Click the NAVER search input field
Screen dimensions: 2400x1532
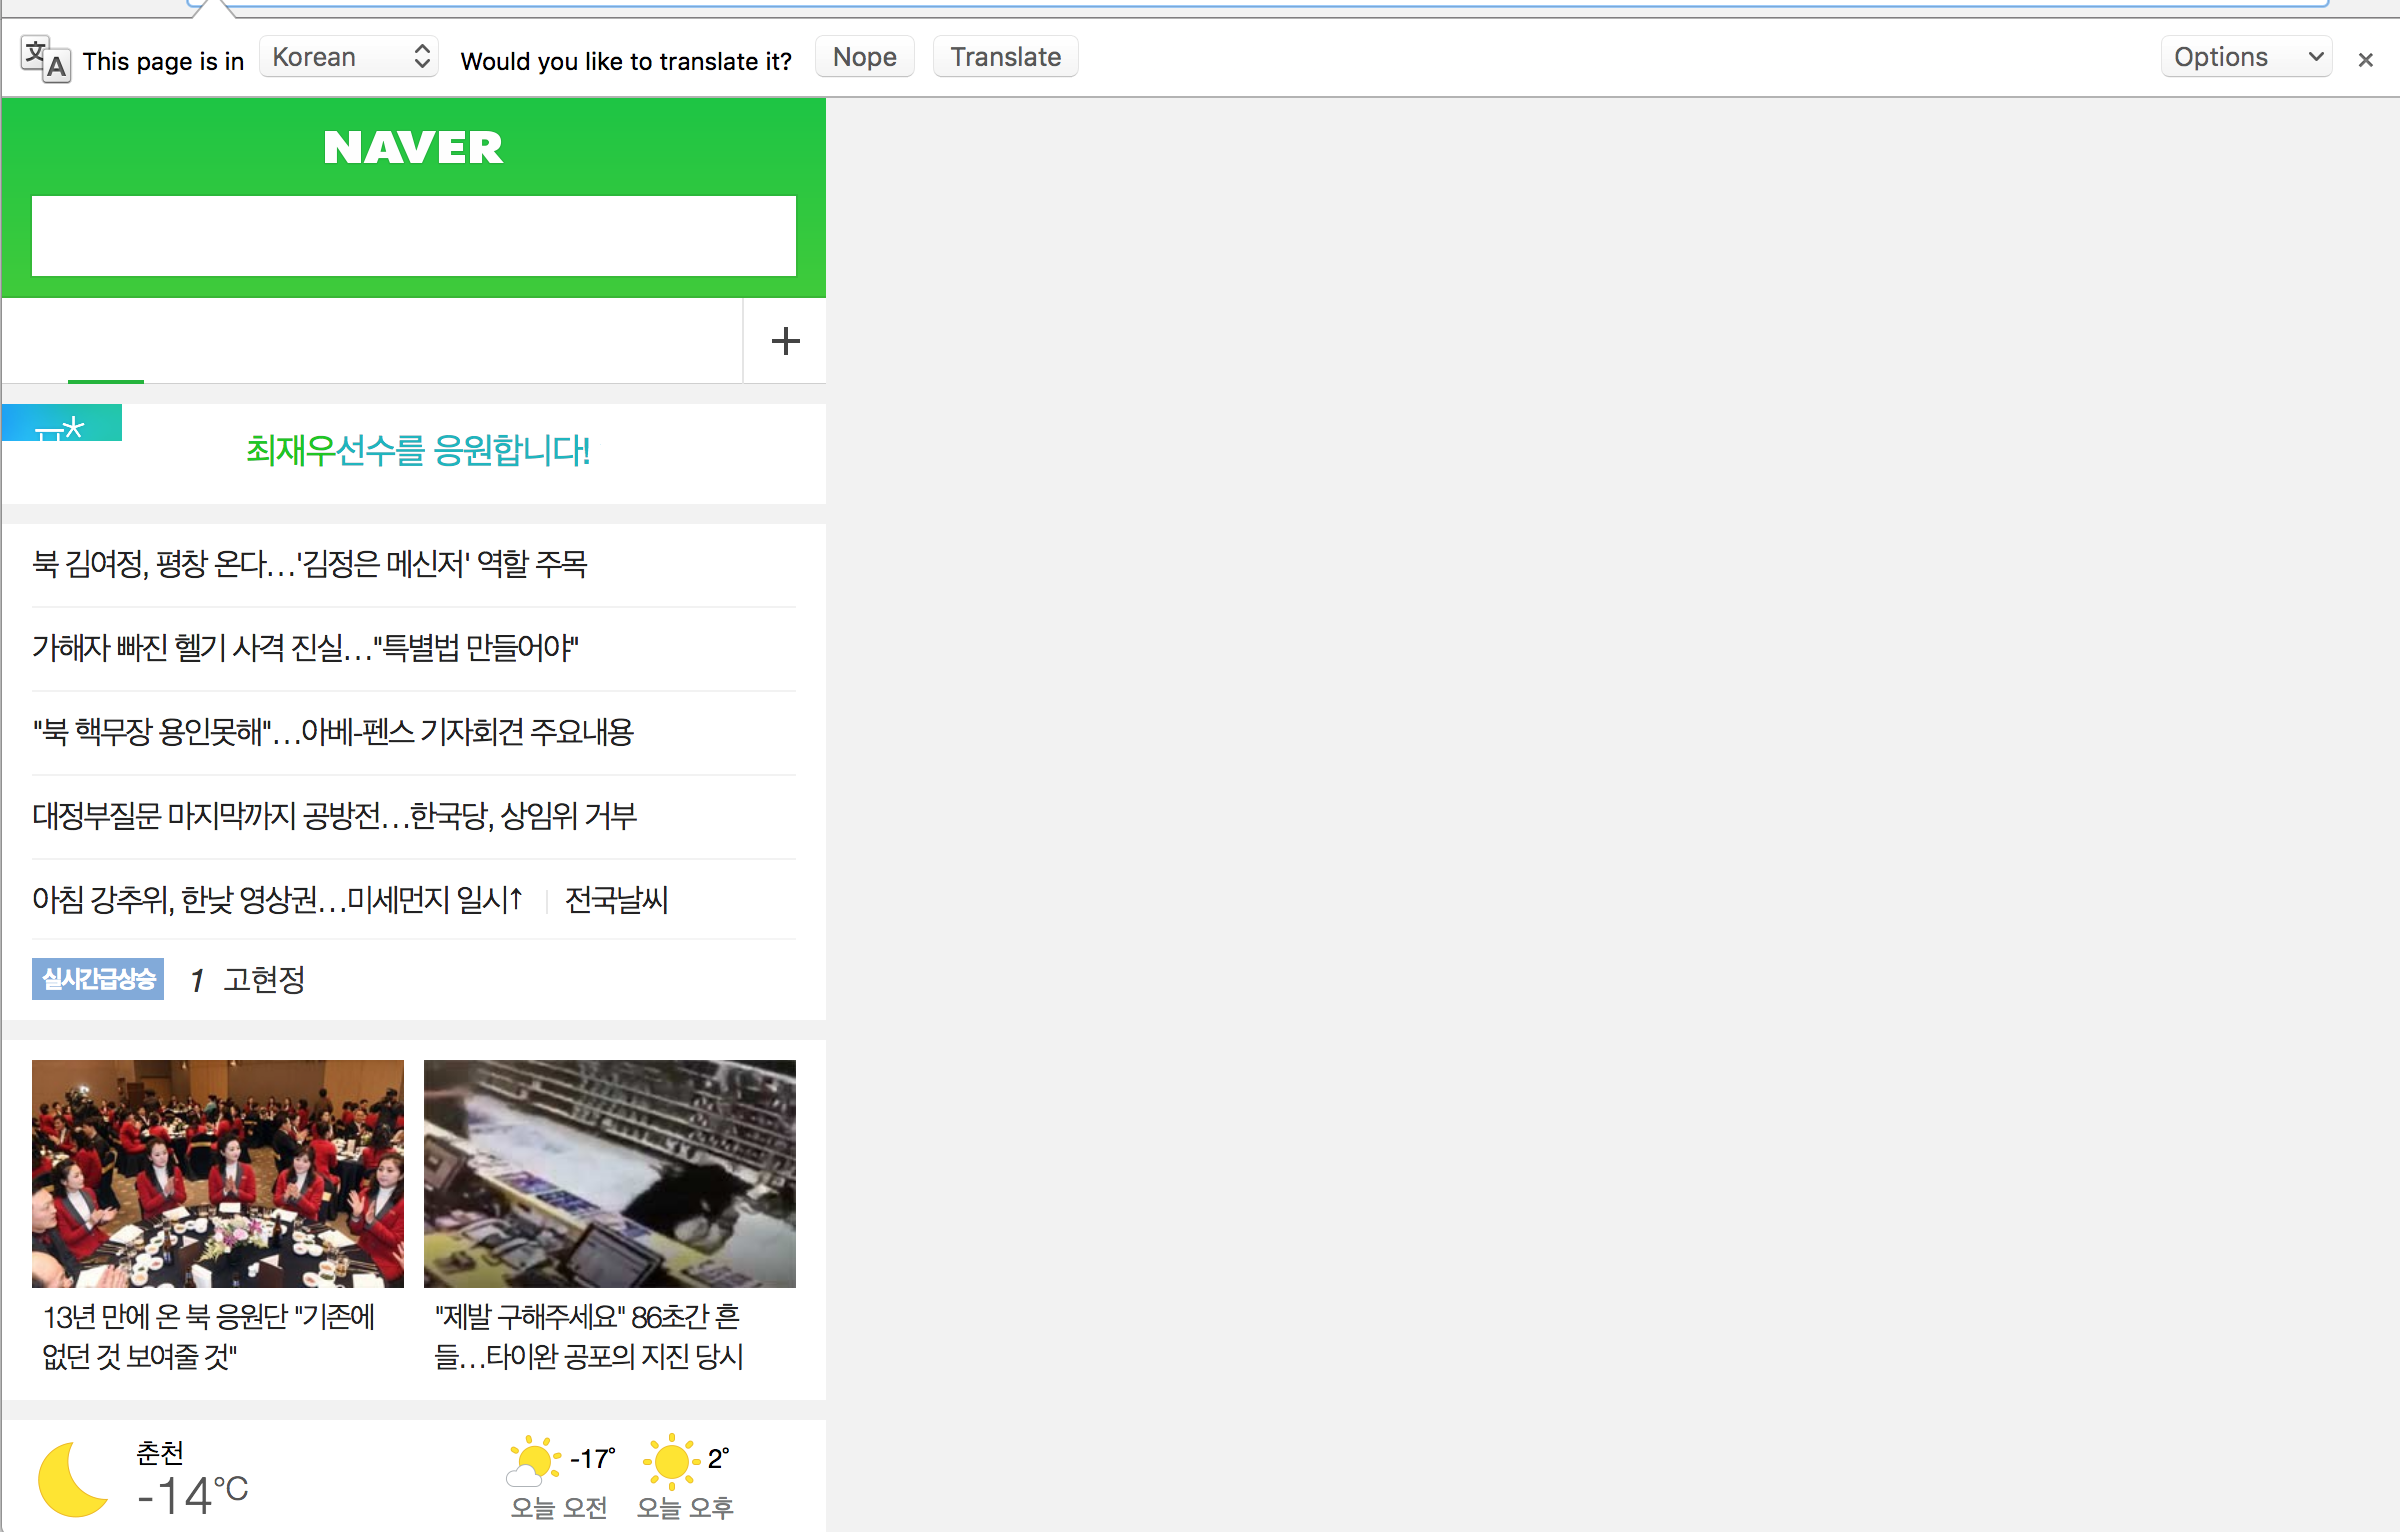[x=413, y=236]
